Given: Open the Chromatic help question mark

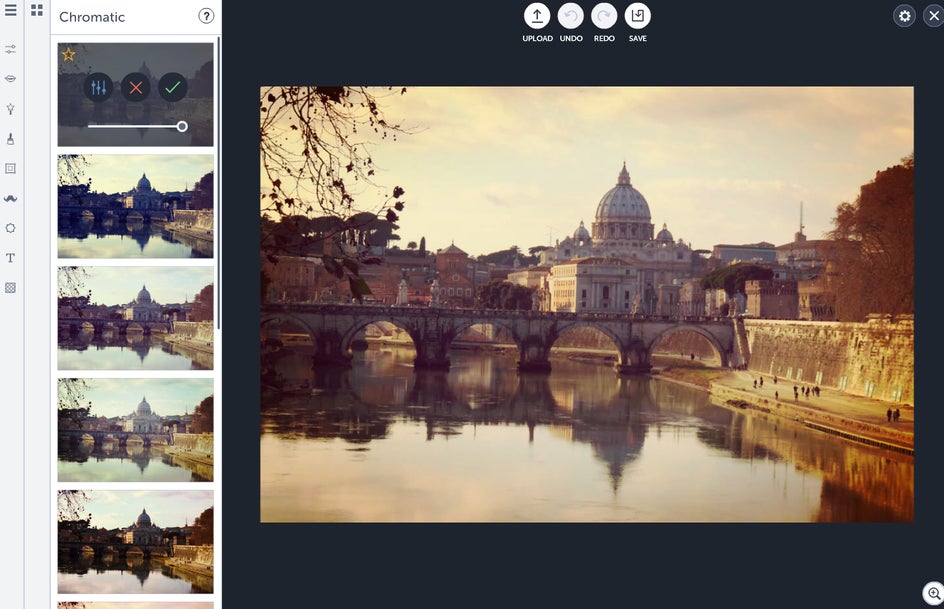Looking at the screenshot, I should (206, 16).
